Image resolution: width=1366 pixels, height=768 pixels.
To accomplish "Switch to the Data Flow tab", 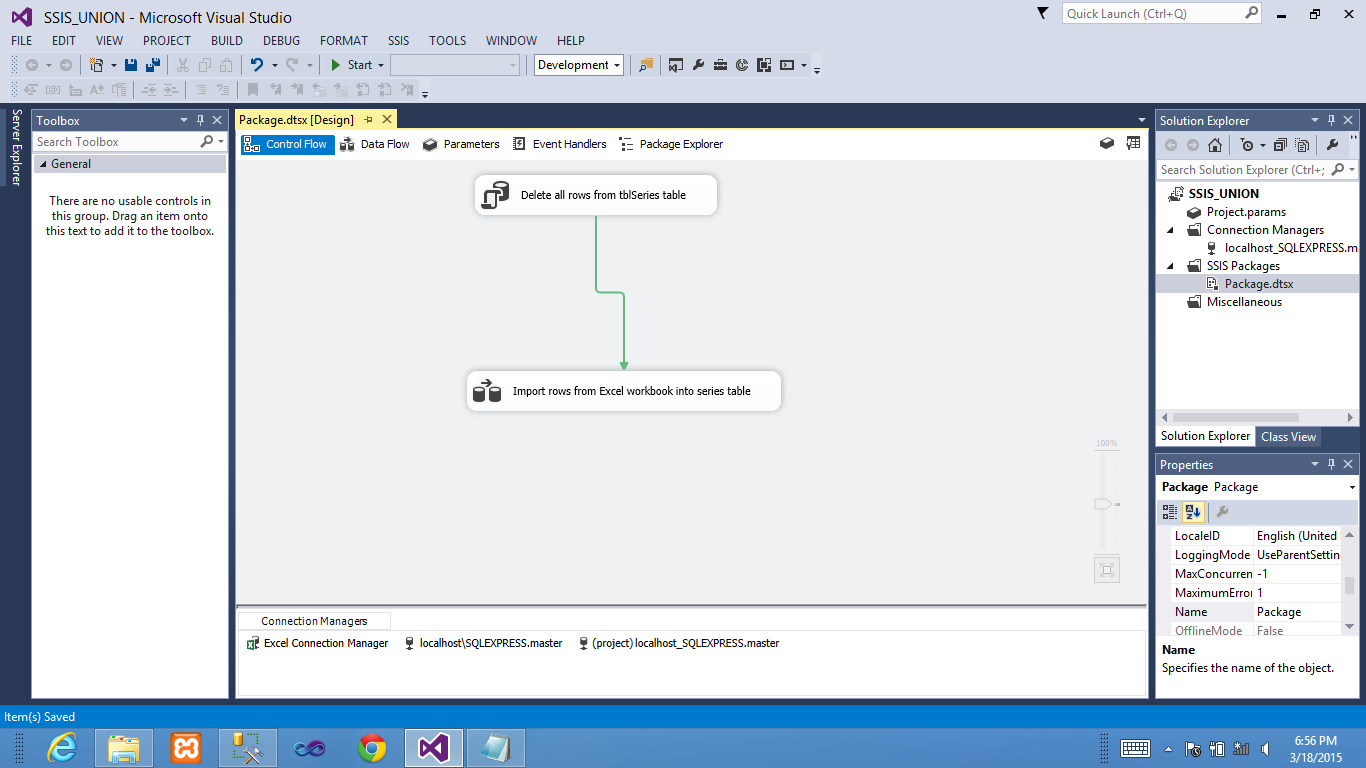I will (x=375, y=144).
